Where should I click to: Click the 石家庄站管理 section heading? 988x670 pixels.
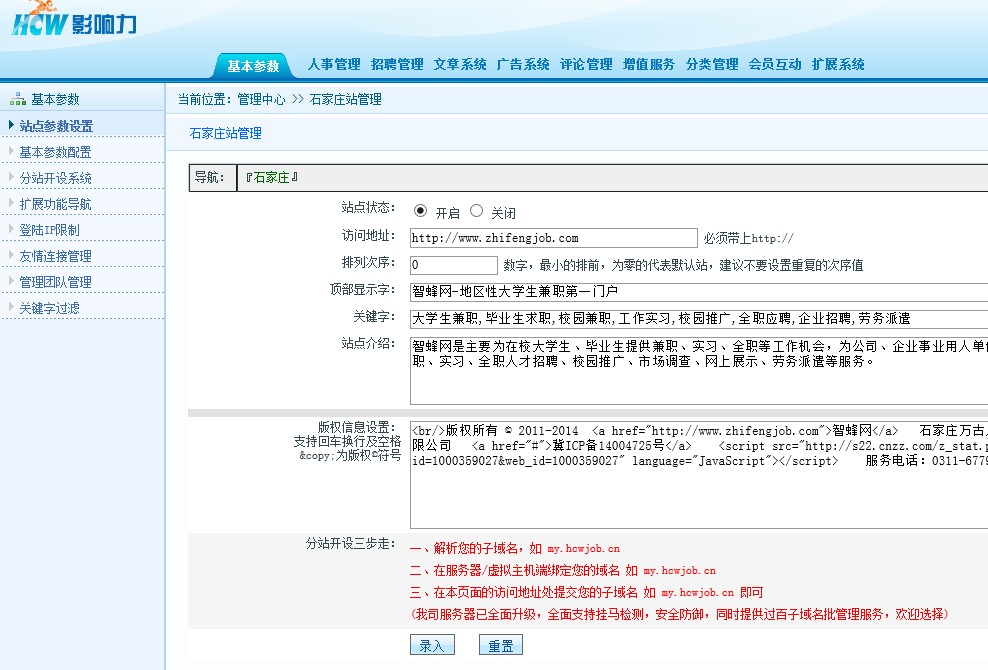pos(226,134)
